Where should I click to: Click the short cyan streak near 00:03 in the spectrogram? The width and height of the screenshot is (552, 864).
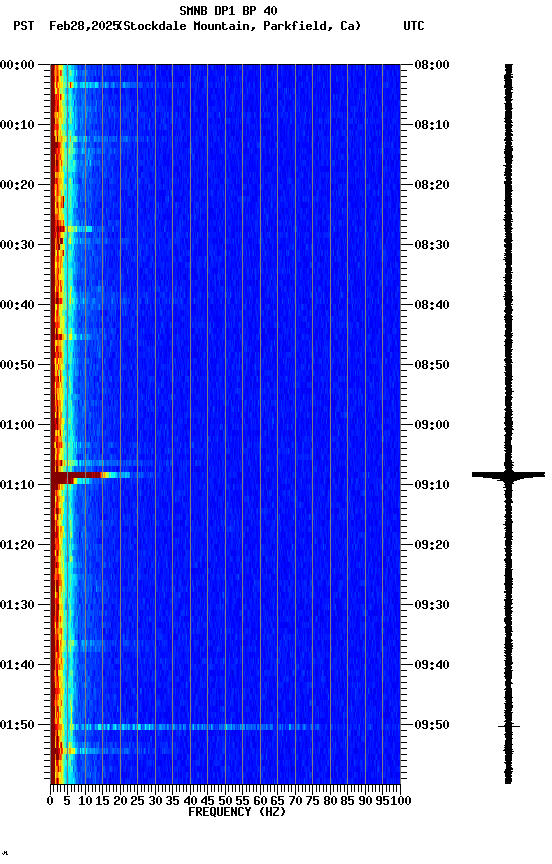click(x=105, y=85)
